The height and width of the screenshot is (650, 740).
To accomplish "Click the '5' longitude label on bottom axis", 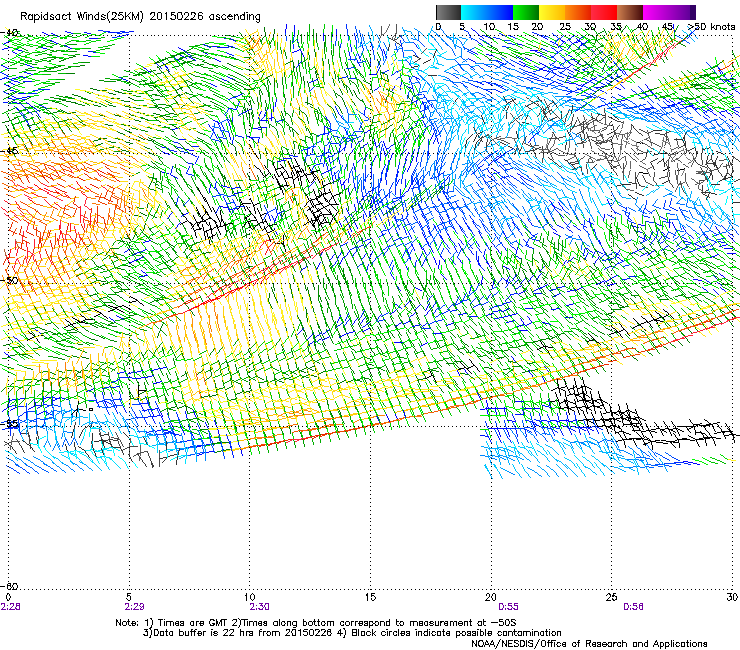I will pos(129,597).
